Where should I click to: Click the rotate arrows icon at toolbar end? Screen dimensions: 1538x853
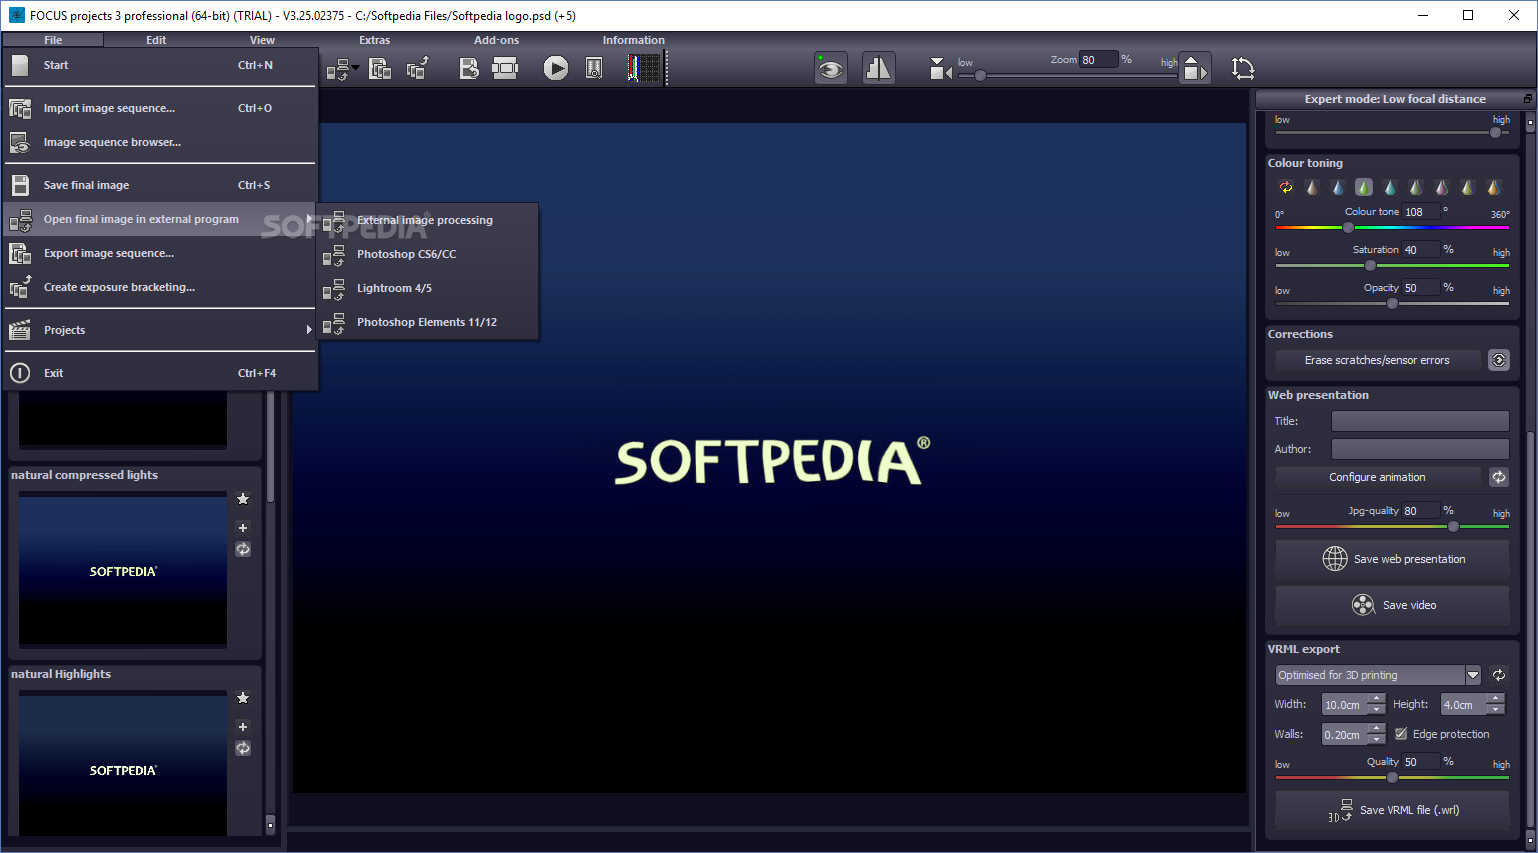coord(1243,69)
